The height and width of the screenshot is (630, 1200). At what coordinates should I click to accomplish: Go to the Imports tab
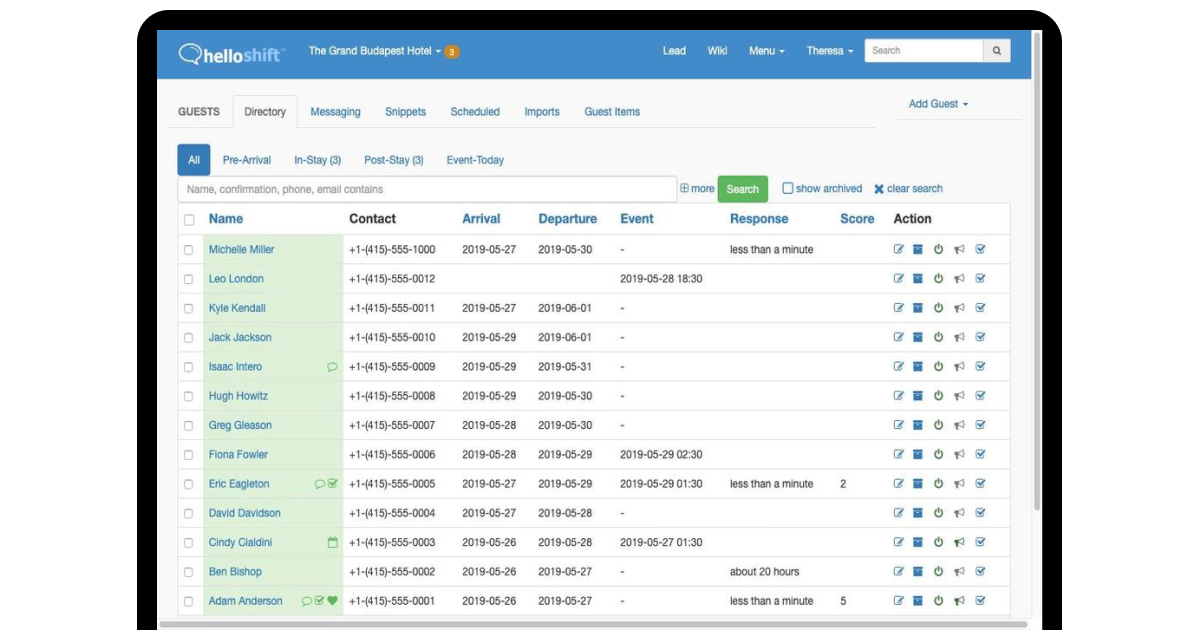[x=542, y=112]
